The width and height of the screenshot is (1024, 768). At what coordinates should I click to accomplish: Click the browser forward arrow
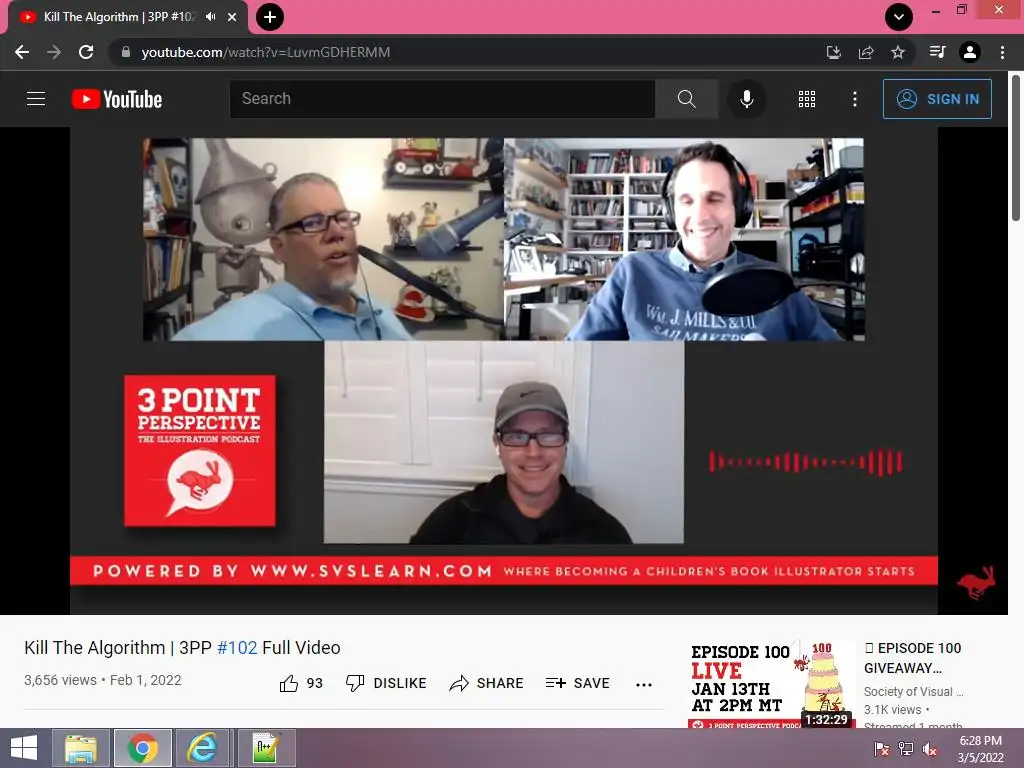[x=54, y=52]
